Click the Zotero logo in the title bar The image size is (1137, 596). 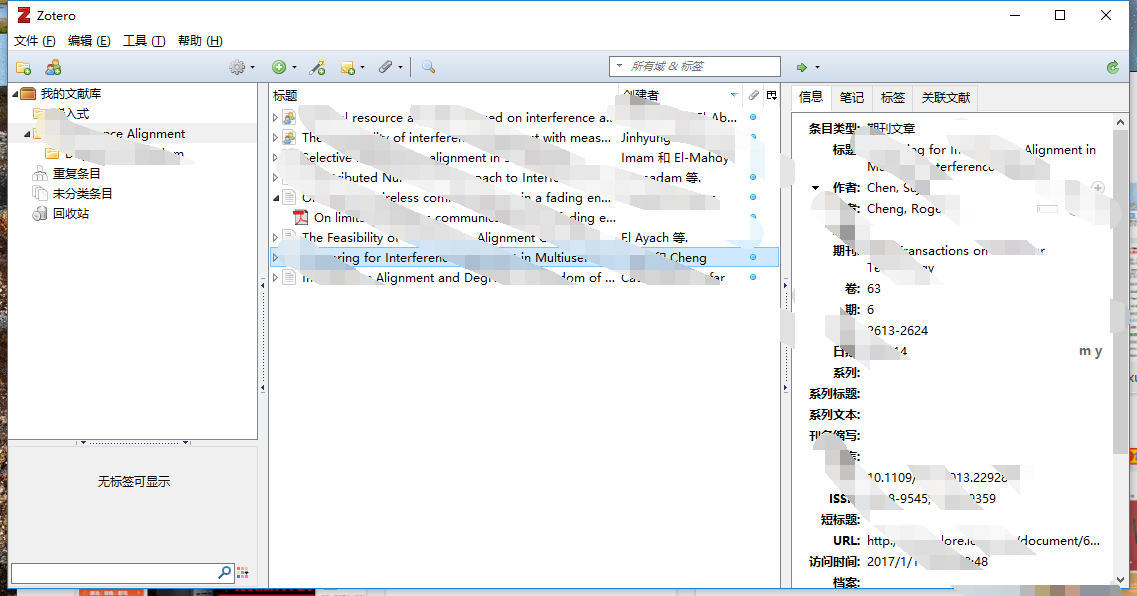24,15
